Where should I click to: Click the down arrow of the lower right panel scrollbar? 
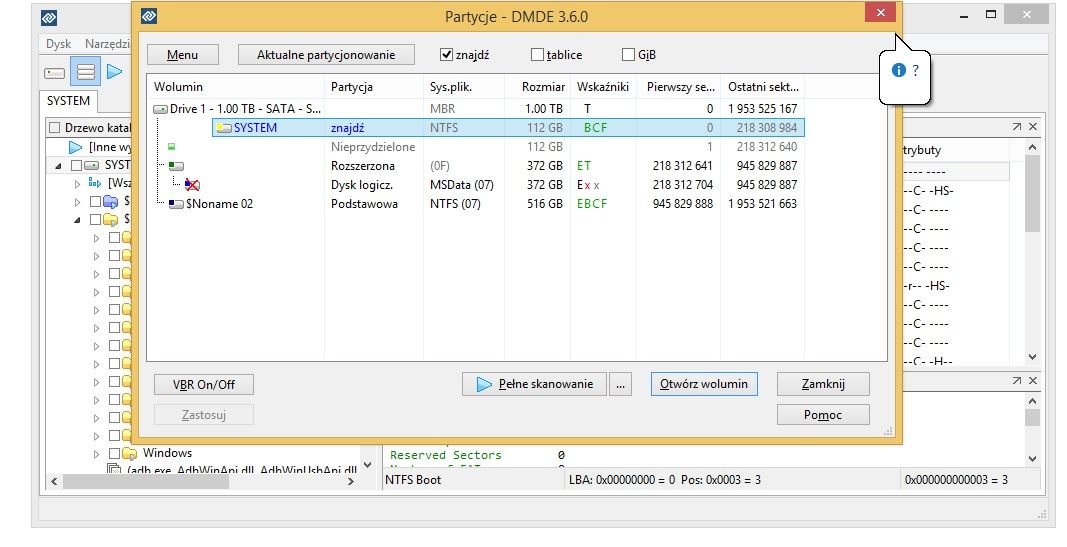(x=1032, y=459)
